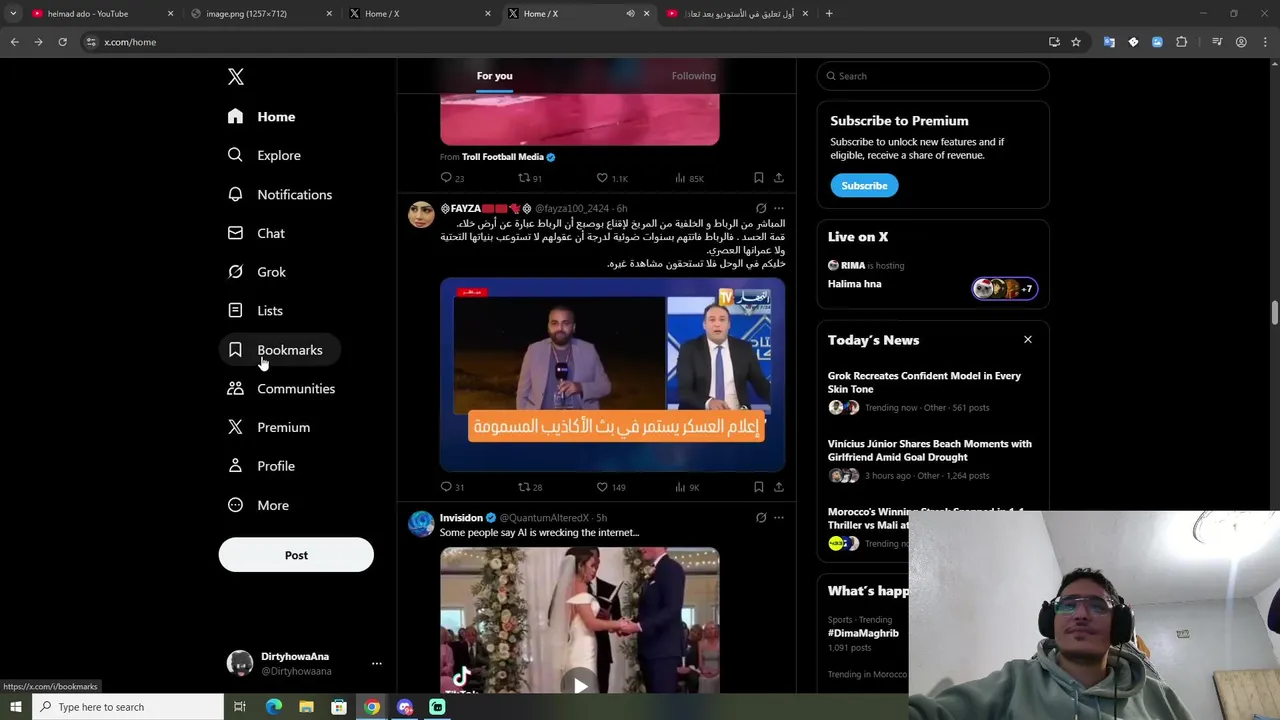Viewport: 1280px width, 720px height.
Task: Reply to FAYZA's post with 31 replies
Action: (452, 487)
